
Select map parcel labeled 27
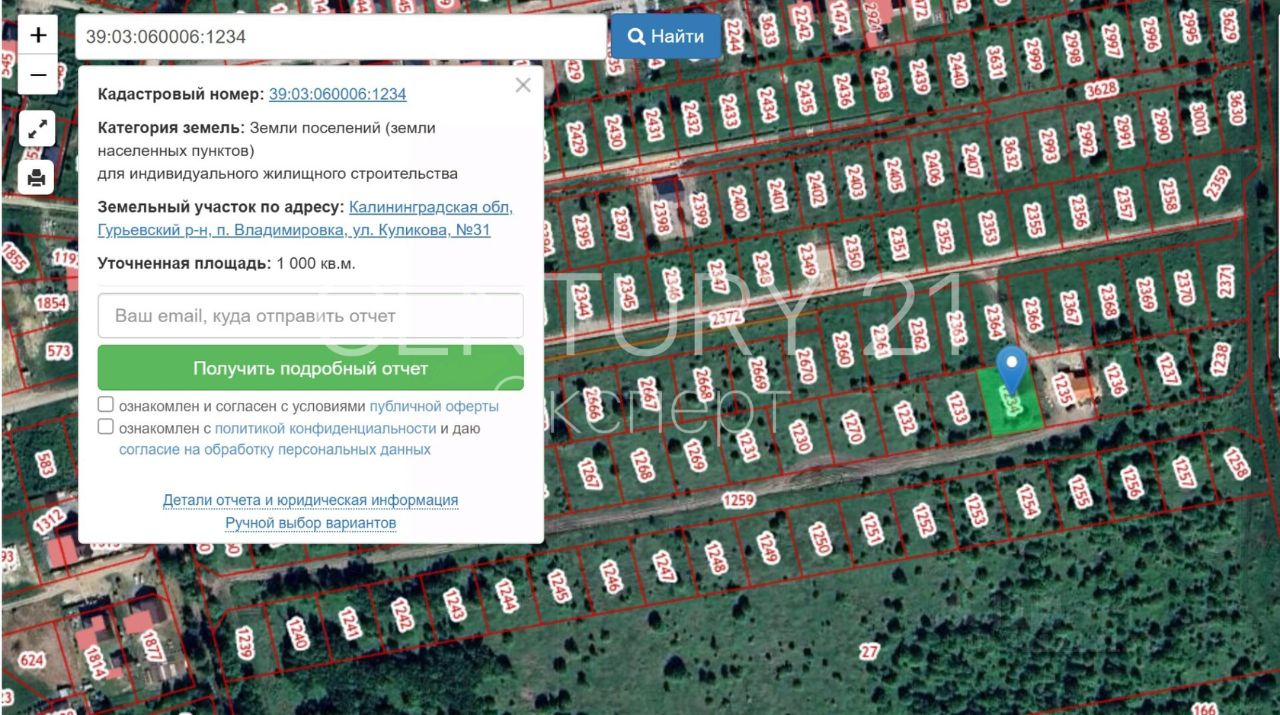click(869, 652)
